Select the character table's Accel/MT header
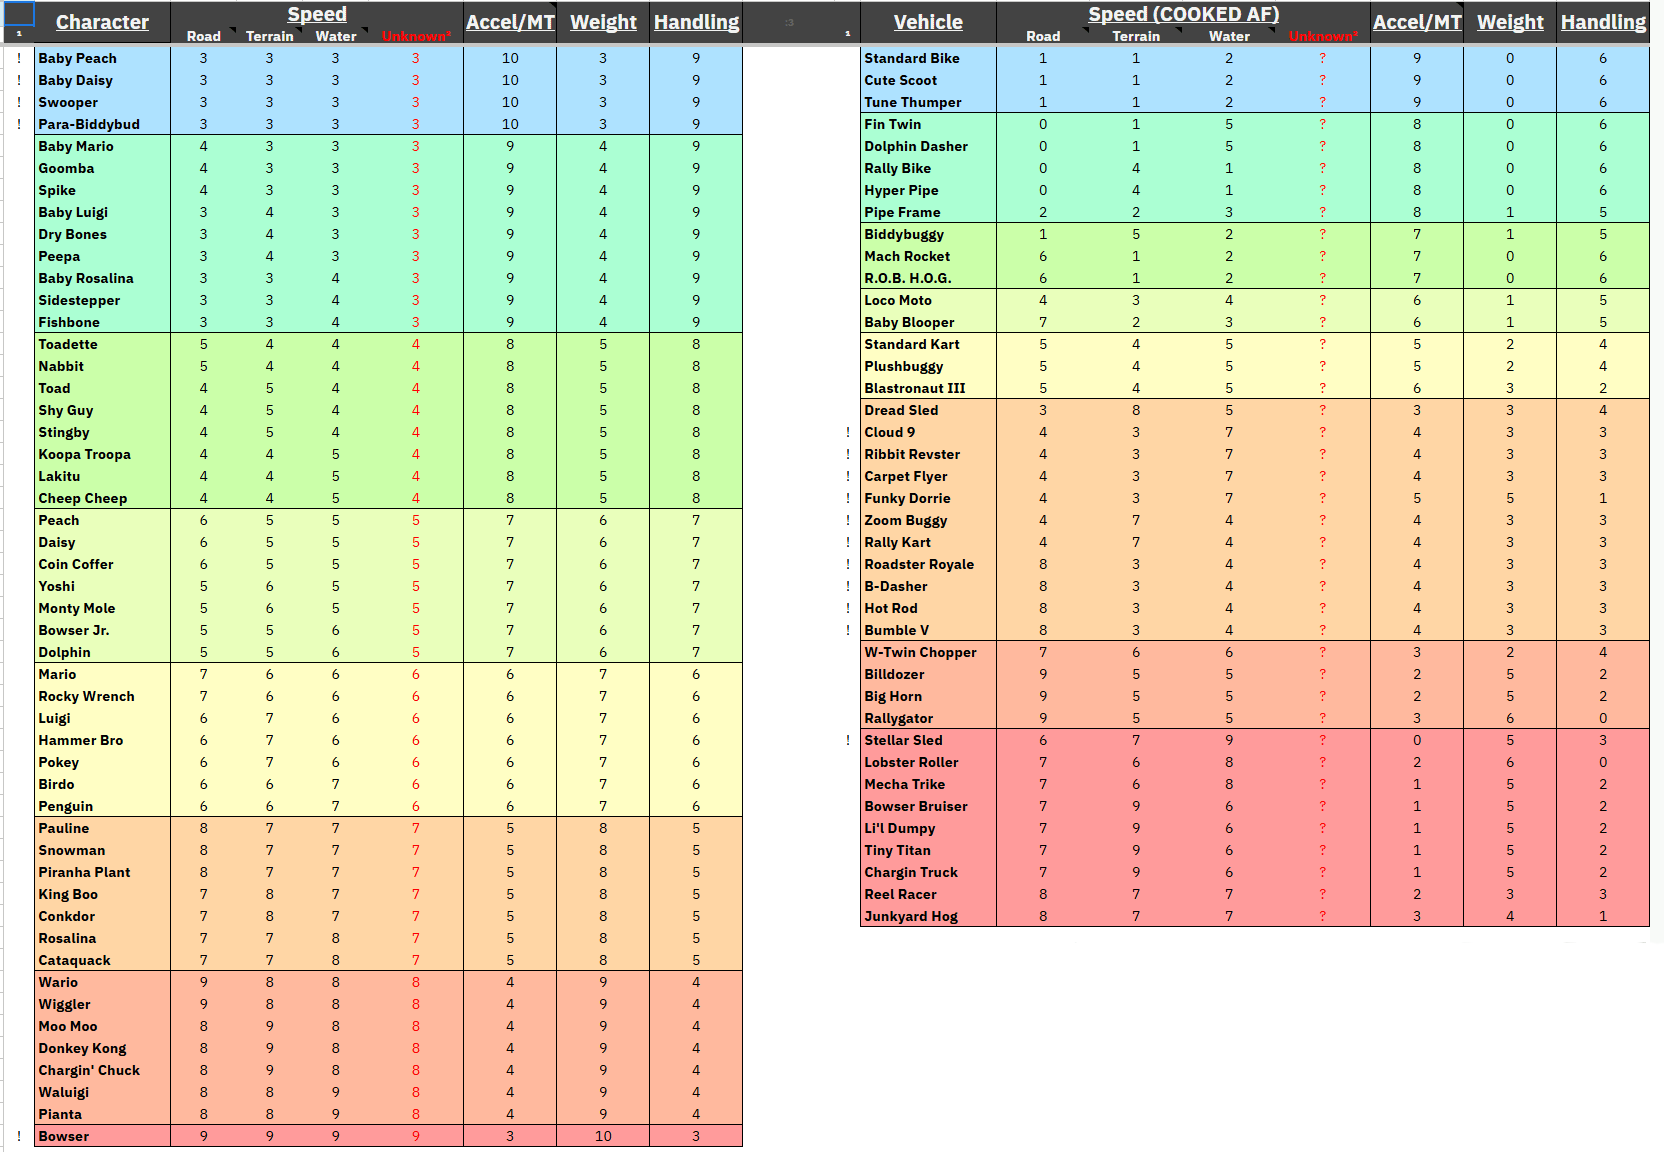Image resolution: width=1664 pixels, height=1152 pixels. pyautogui.click(x=510, y=22)
